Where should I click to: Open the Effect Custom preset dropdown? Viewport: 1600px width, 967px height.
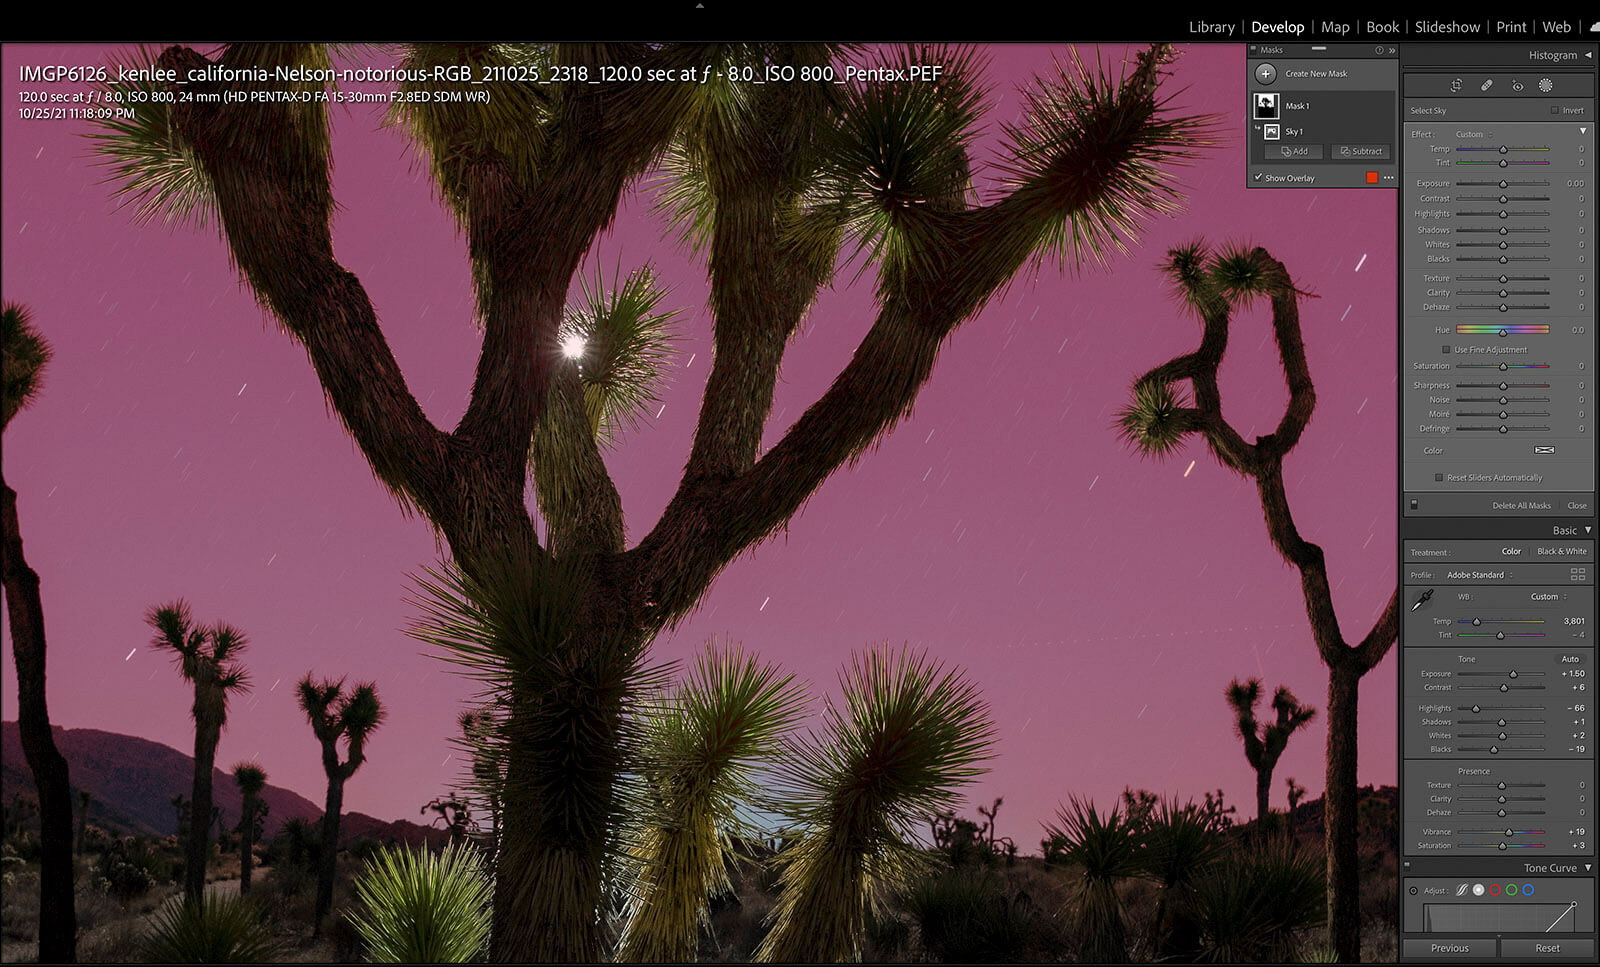1473,134
